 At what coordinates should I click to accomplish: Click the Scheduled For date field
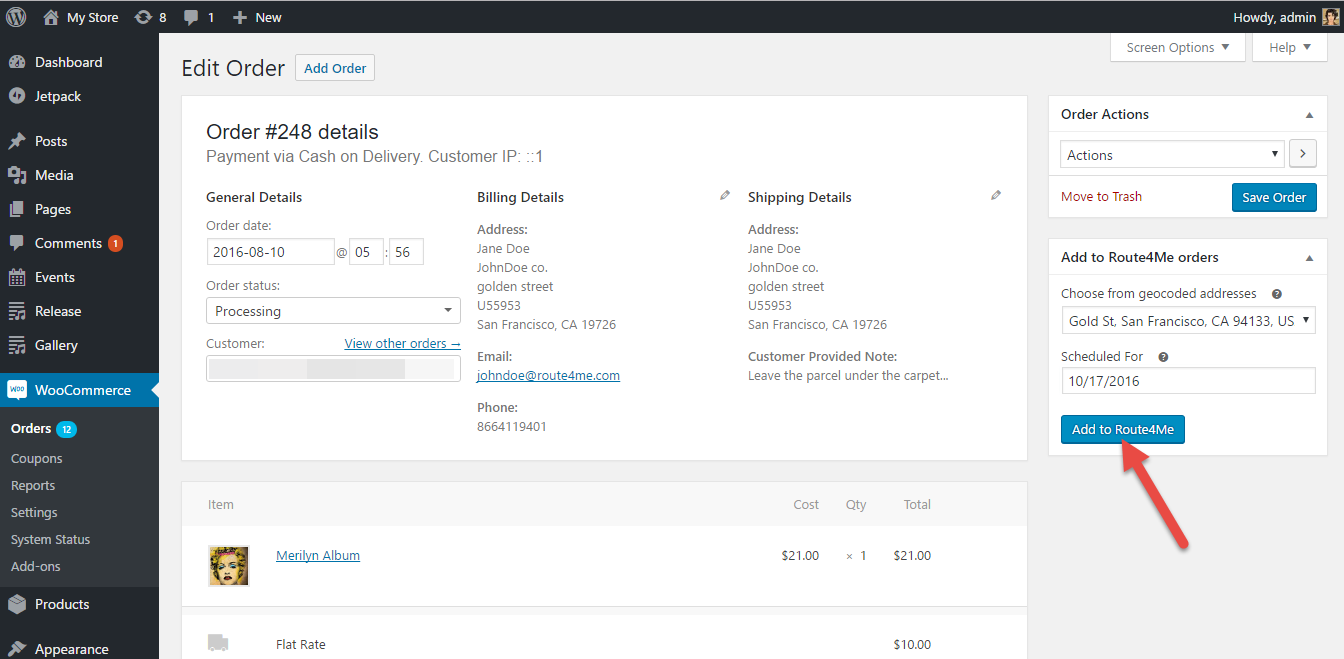pyautogui.click(x=1188, y=381)
